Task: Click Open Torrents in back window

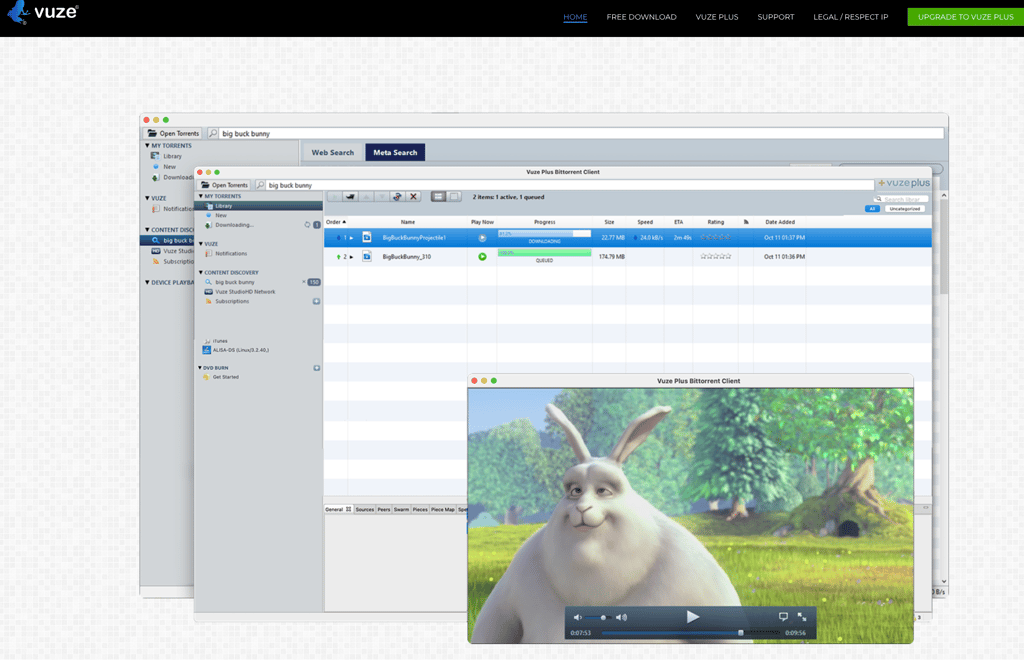Action: 173,133
